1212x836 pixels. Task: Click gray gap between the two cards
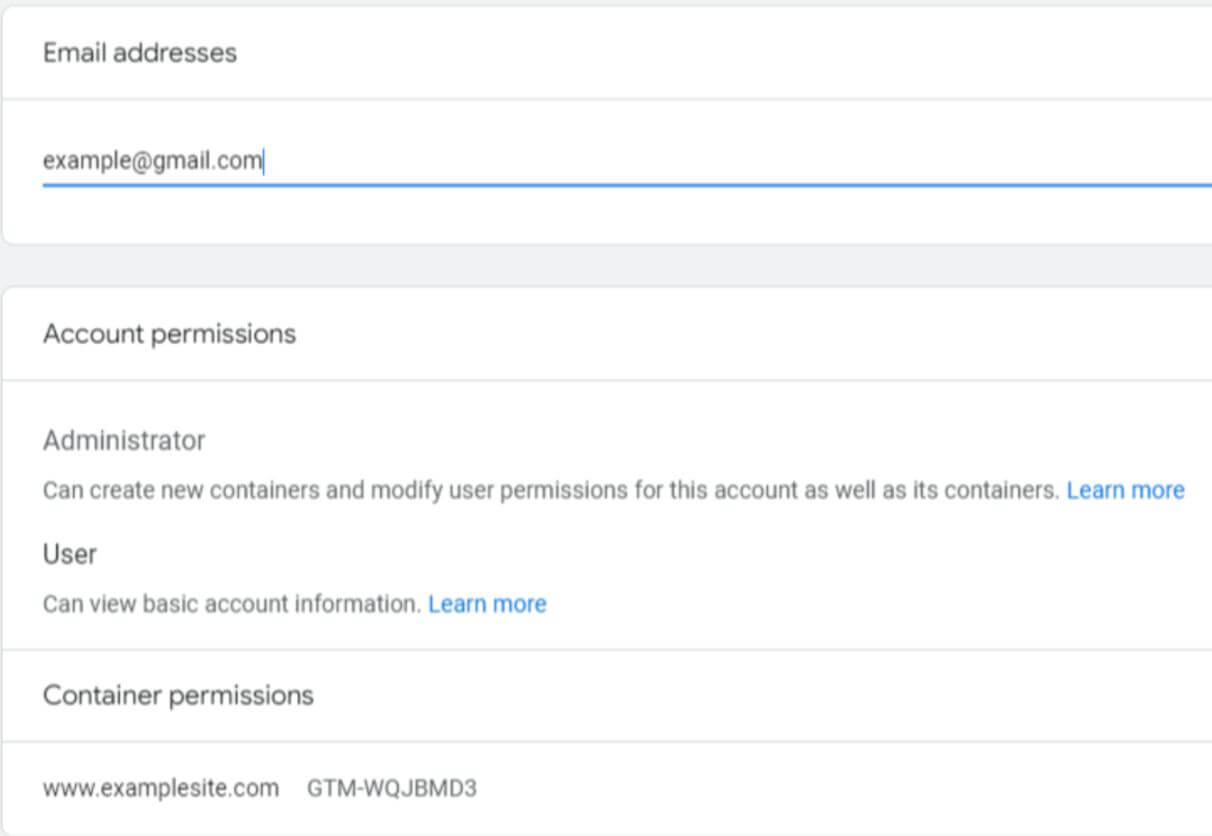pyautogui.click(x=600, y=265)
